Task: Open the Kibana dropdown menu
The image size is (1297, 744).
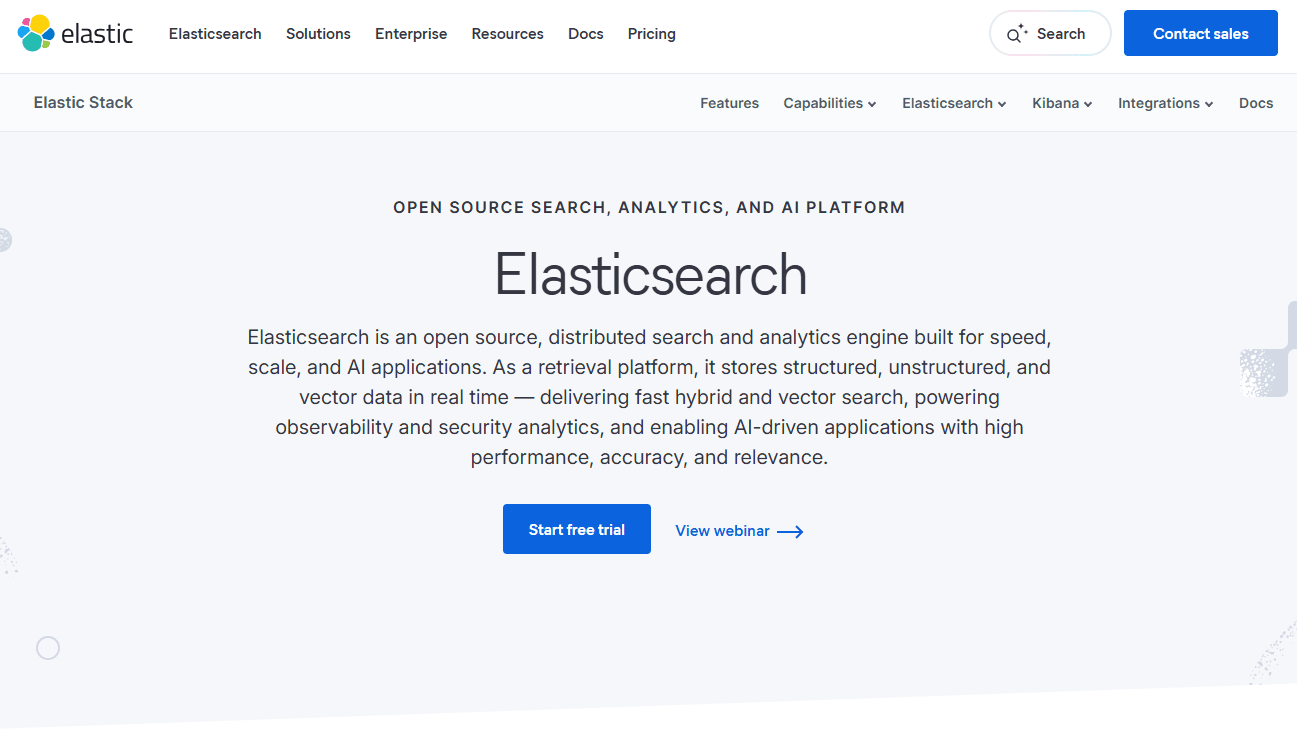Action: [1062, 103]
